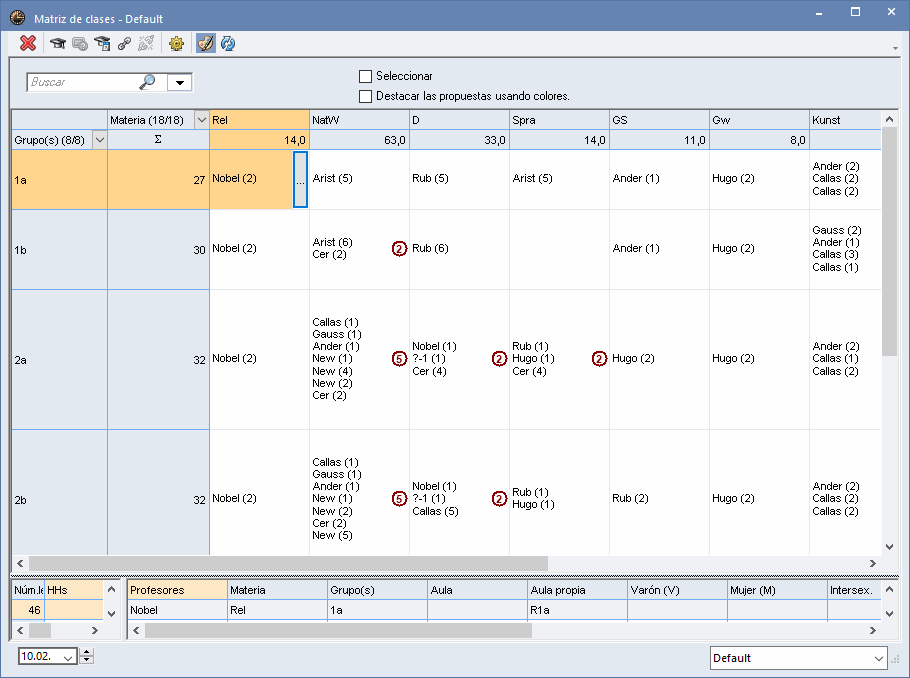Click the red X delete icon
Screen dimensions: 910x678
click(x=28, y=43)
